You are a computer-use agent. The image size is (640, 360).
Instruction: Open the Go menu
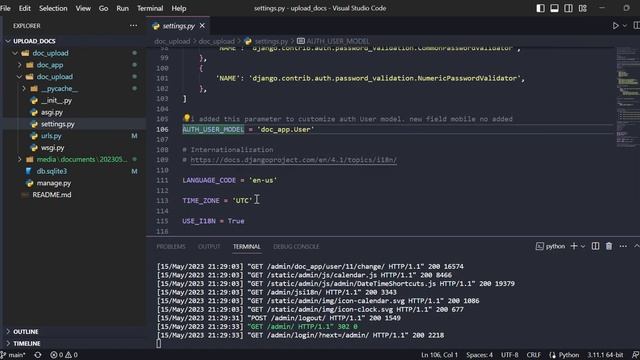pos(103,8)
